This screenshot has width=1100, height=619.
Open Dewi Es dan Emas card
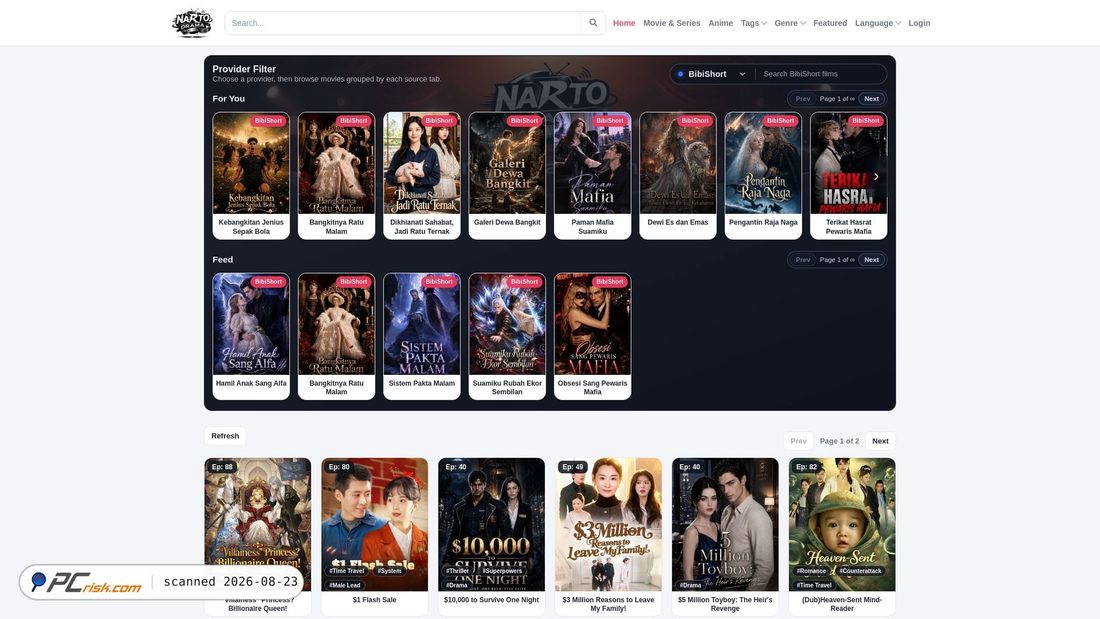678,175
